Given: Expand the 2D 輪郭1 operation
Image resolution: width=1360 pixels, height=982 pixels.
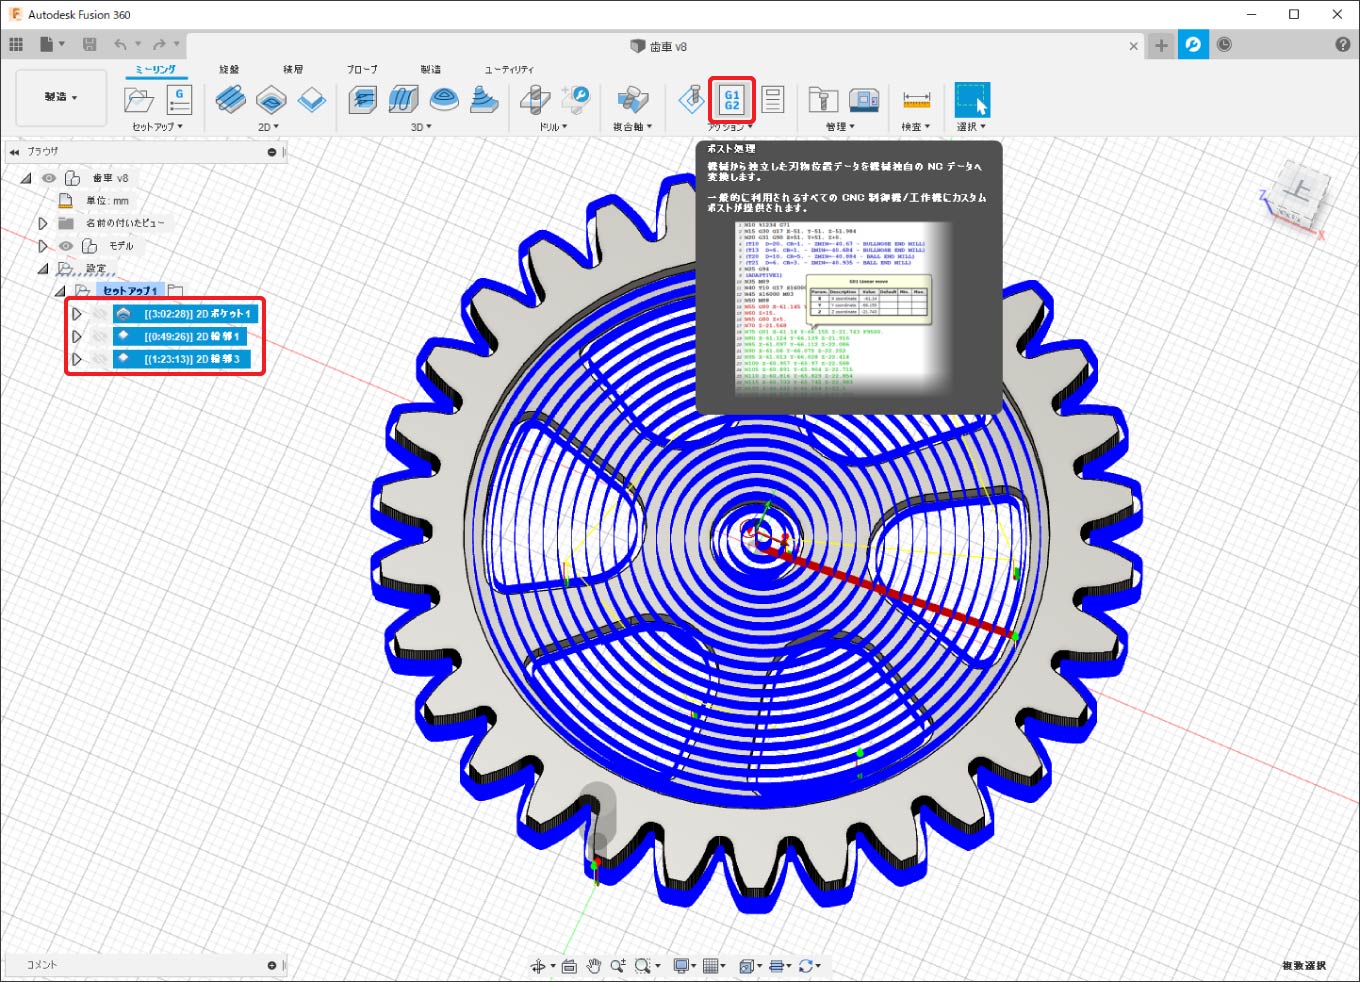Looking at the screenshot, I should click(x=77, y=337).
